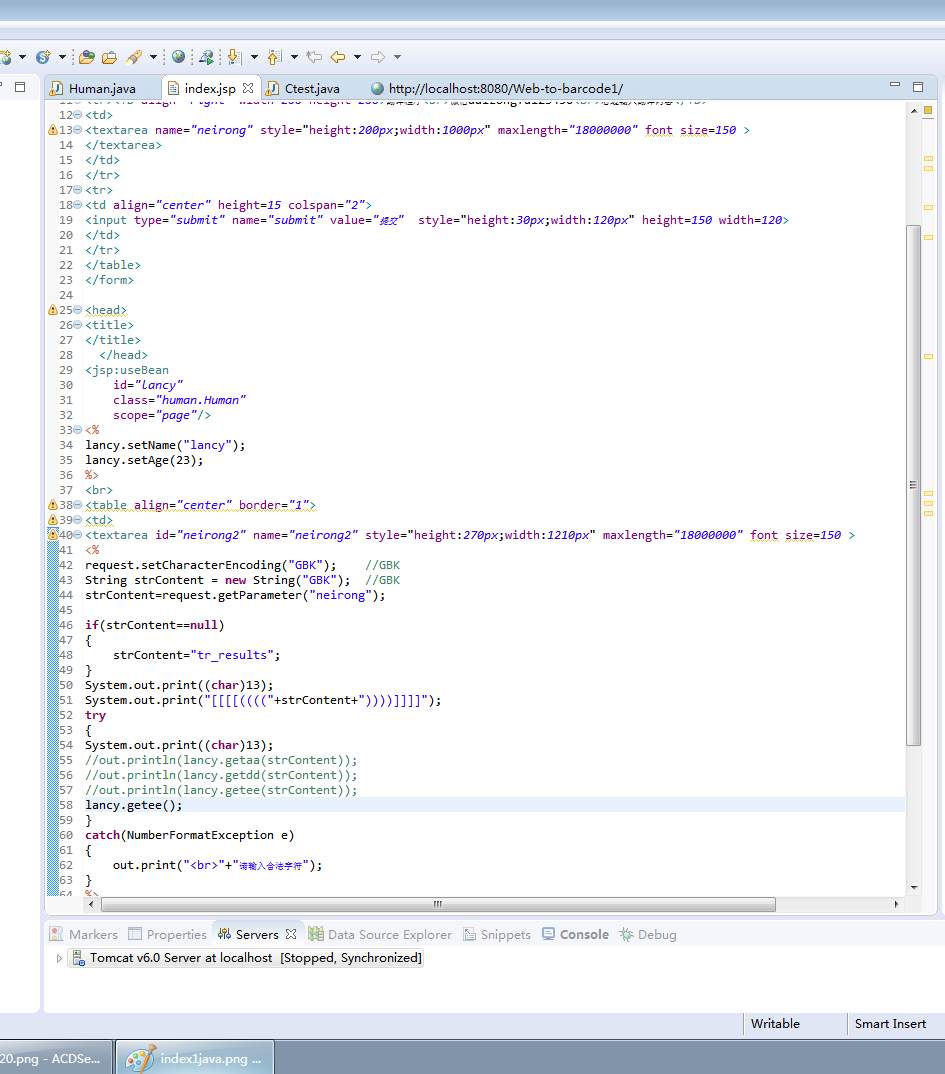Collapse the code fold at line 12

click(77, 115)
